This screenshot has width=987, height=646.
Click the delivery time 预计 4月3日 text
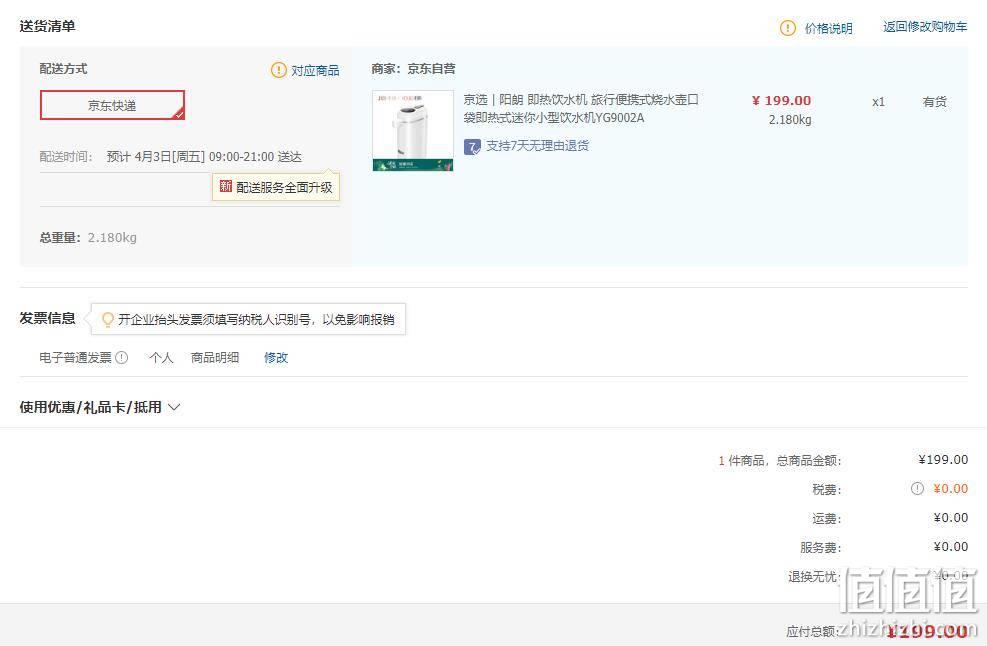coord(204,157)
